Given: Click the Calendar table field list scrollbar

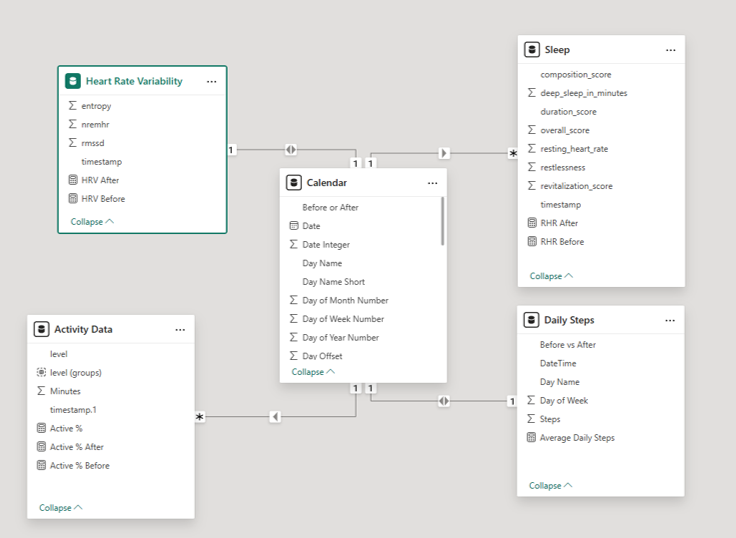Looking at the screenshot, I should pos(442,221).
